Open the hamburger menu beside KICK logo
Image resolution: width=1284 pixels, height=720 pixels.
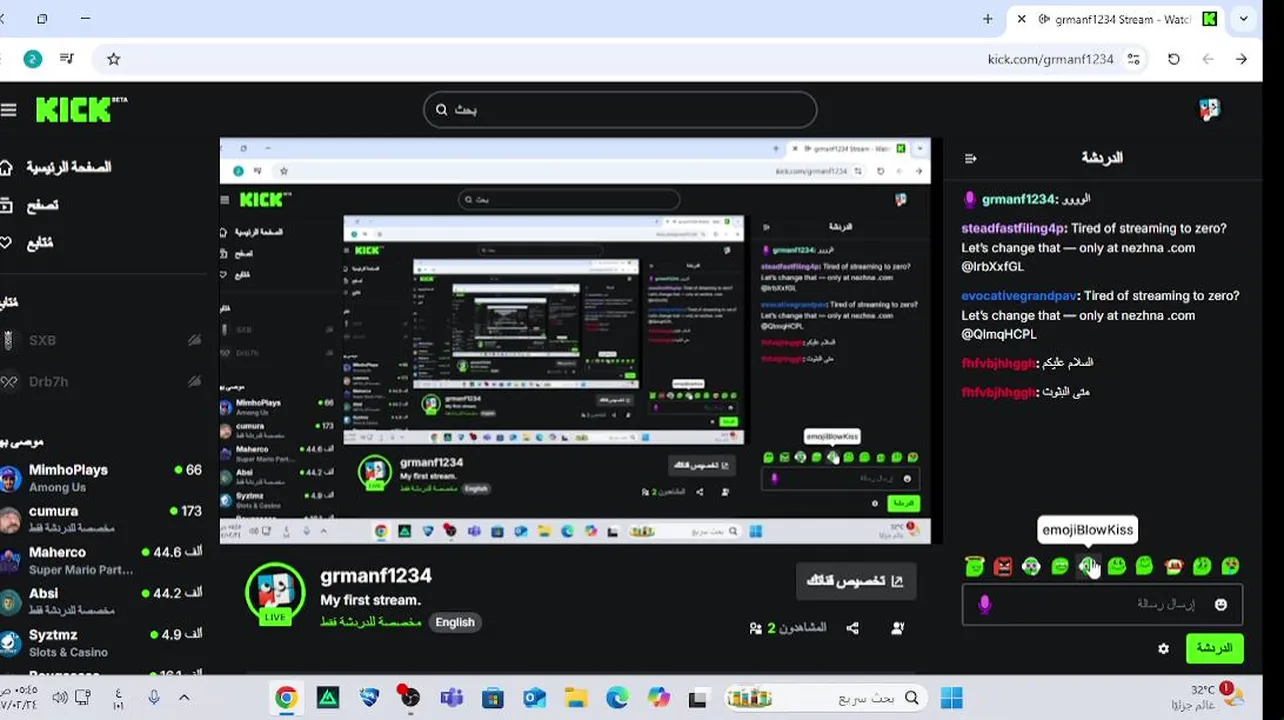click(8, 110)
